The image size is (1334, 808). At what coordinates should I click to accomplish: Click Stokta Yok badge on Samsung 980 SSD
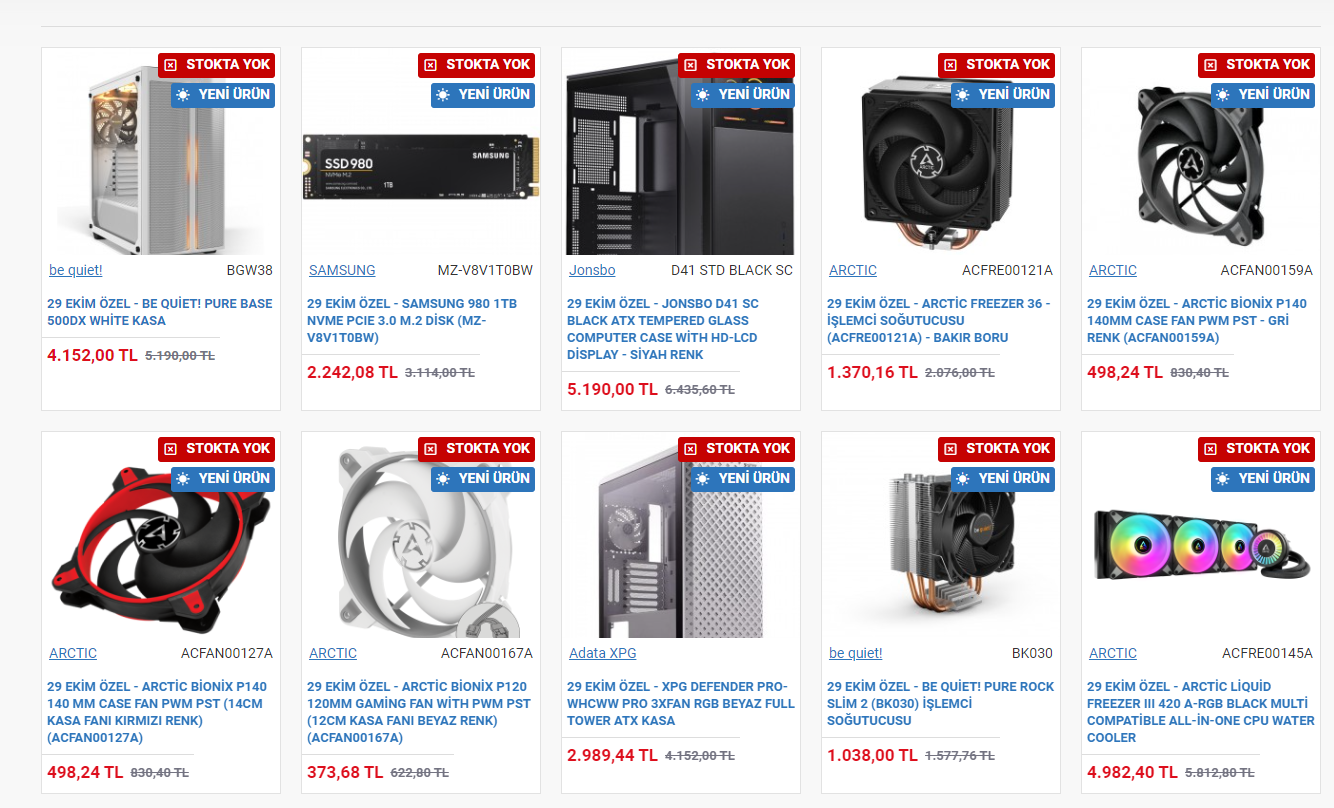click(476, 65)
